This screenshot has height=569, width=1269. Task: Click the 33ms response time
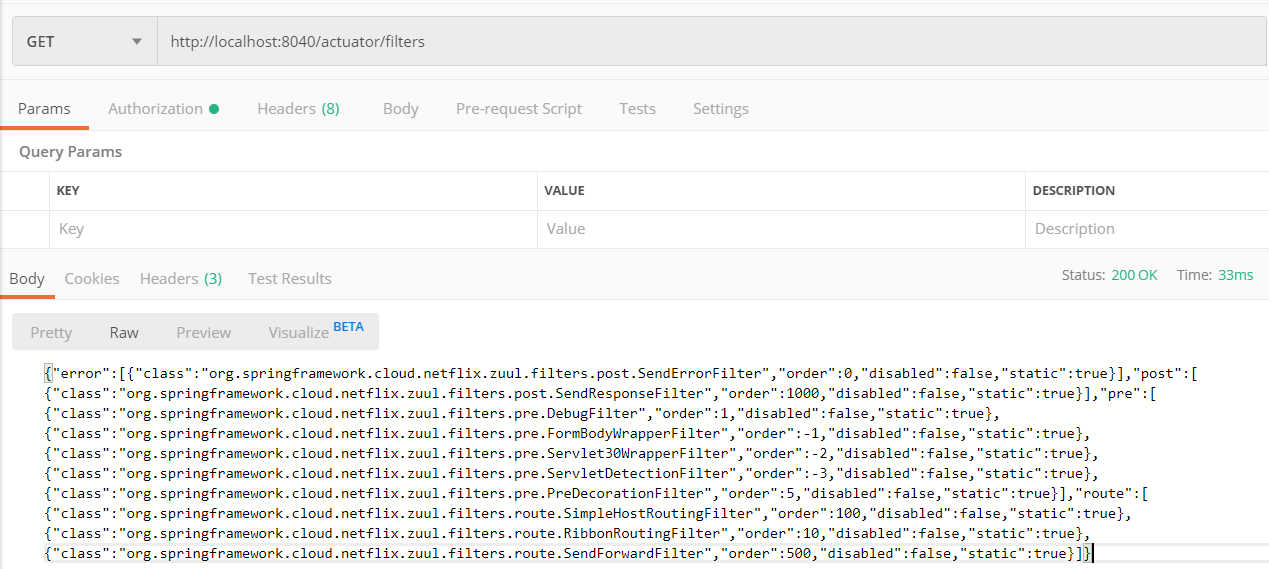(1235, 275)
